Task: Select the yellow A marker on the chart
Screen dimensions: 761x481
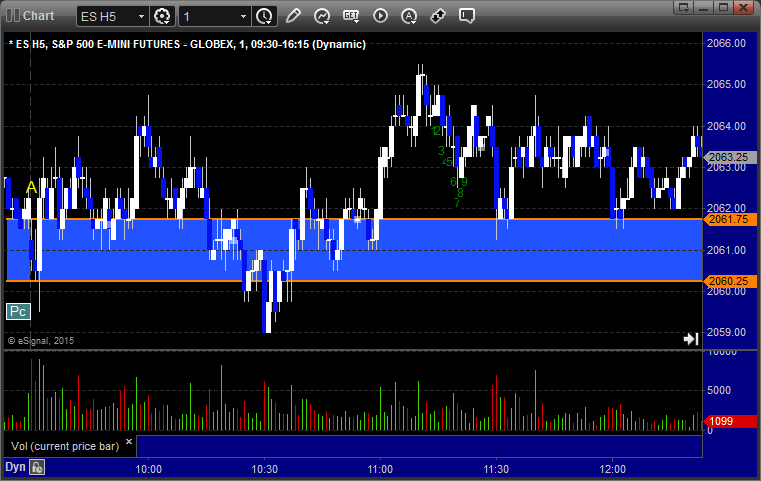Action: 32,187
